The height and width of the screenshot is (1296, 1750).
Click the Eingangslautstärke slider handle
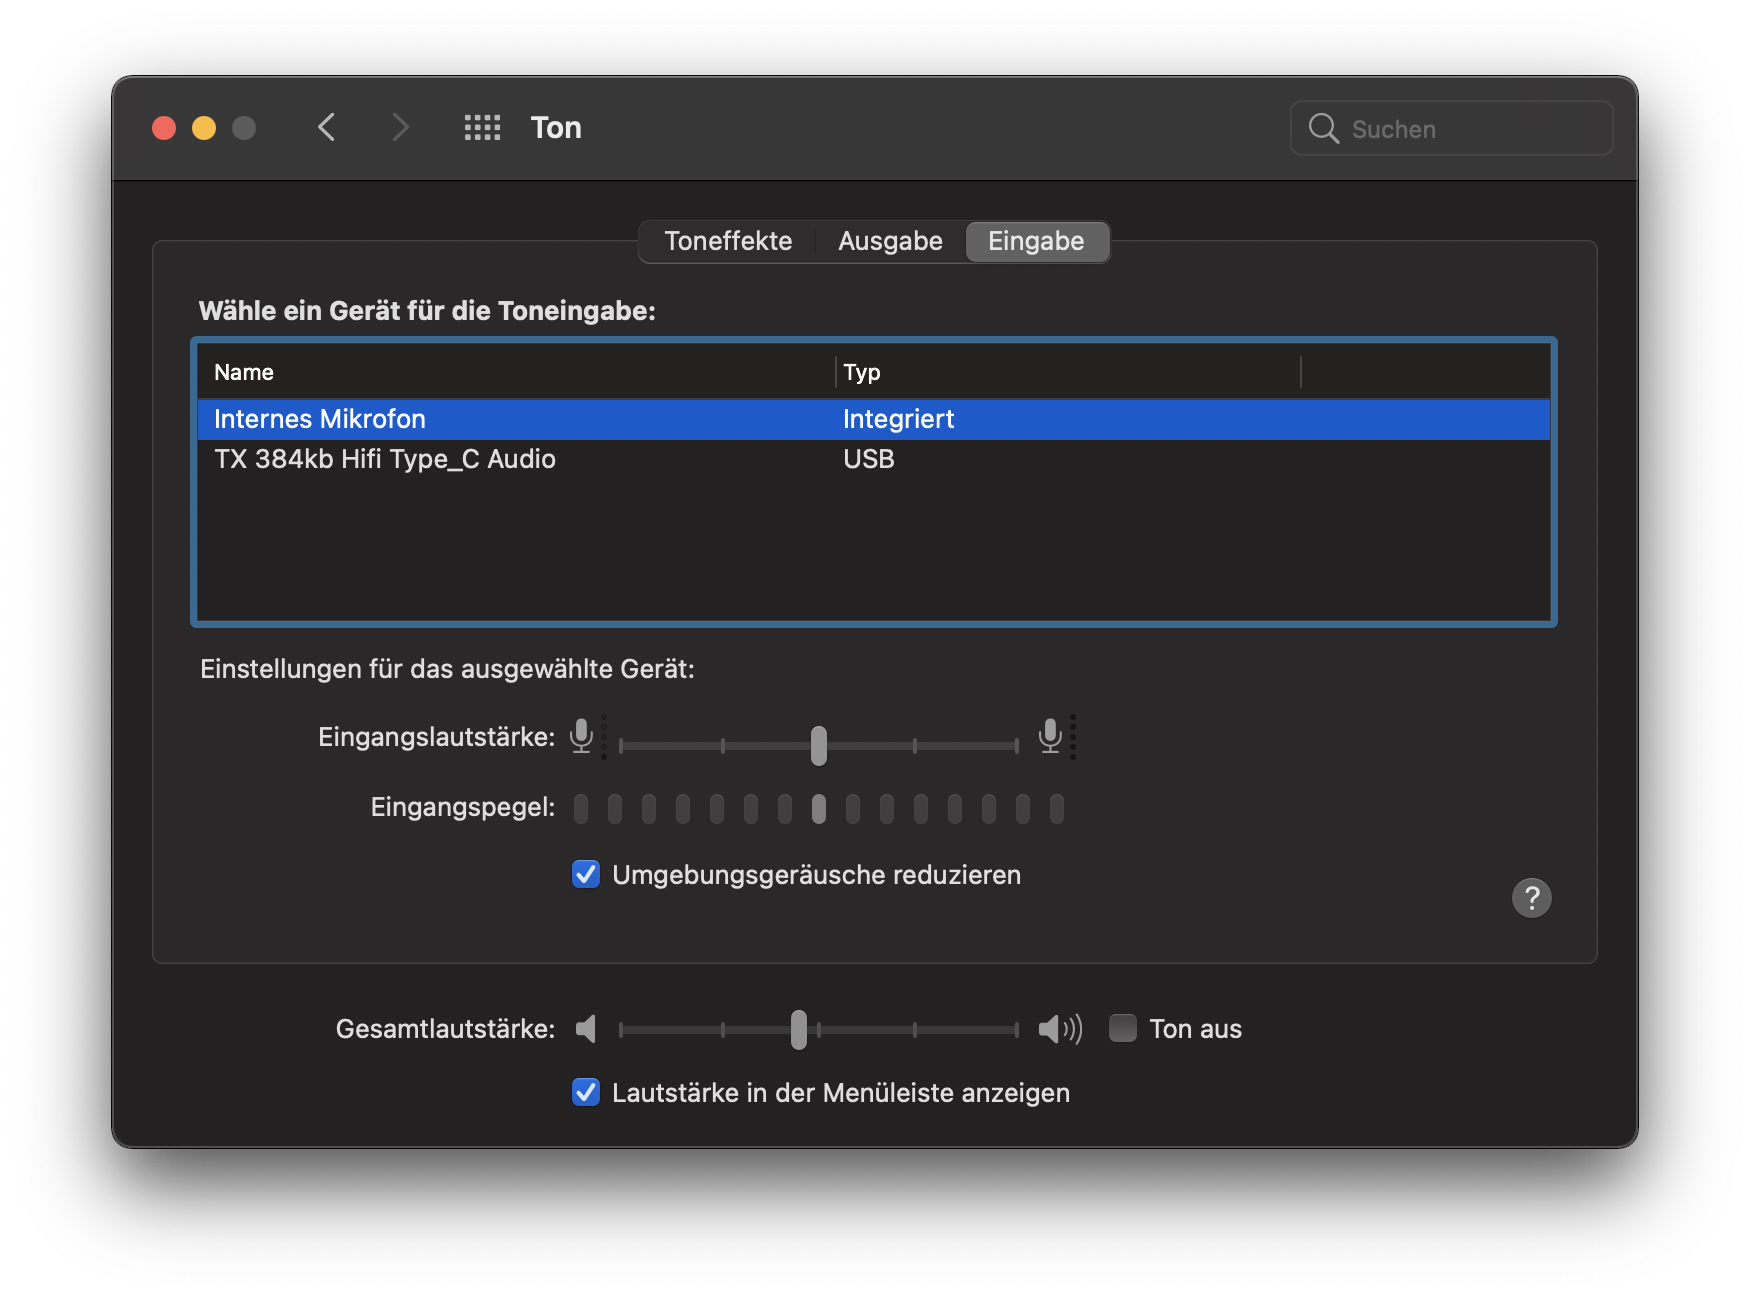click(819, 746)
